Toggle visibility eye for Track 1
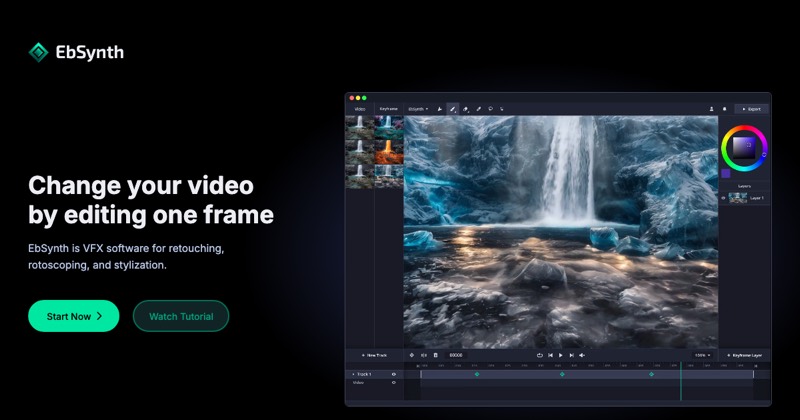The height and width of the screenshot is (420, 800). tap(394, 374)
